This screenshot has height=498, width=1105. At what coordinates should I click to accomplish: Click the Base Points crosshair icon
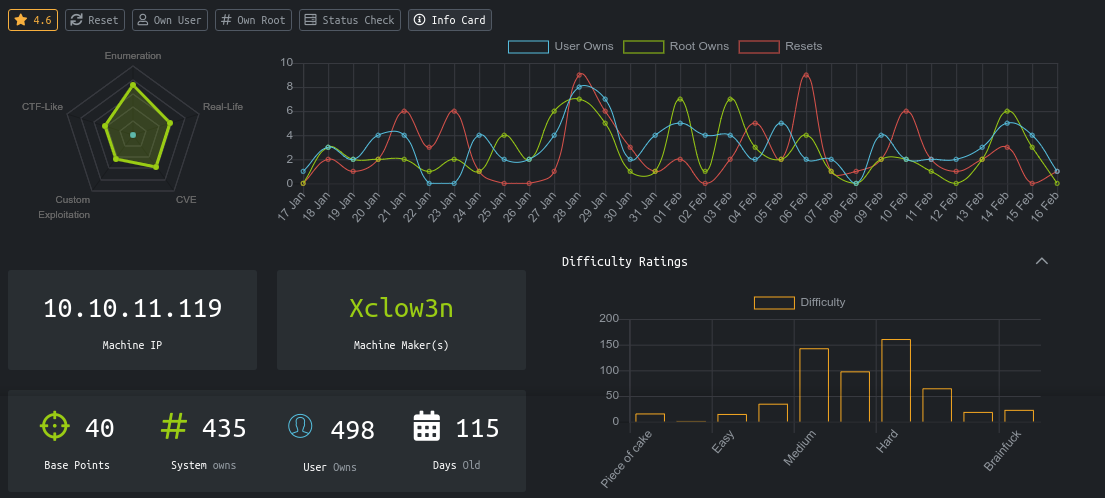[55, 426]
